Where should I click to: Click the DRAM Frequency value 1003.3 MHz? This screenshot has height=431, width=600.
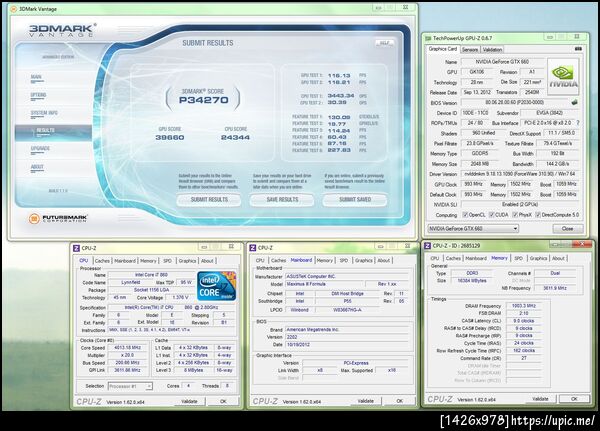click(x=524, y=306)
